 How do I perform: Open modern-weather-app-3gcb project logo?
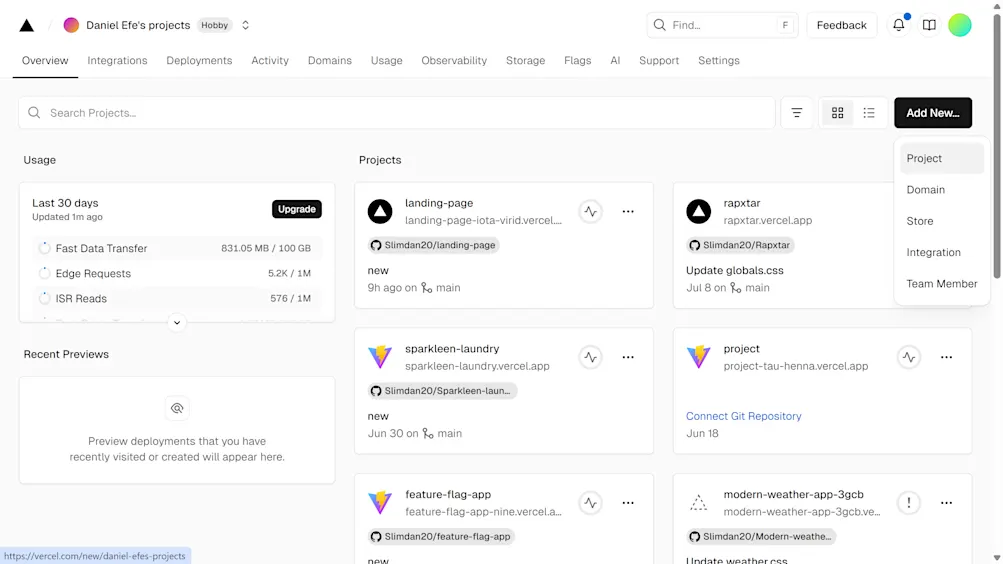(699, 503)
